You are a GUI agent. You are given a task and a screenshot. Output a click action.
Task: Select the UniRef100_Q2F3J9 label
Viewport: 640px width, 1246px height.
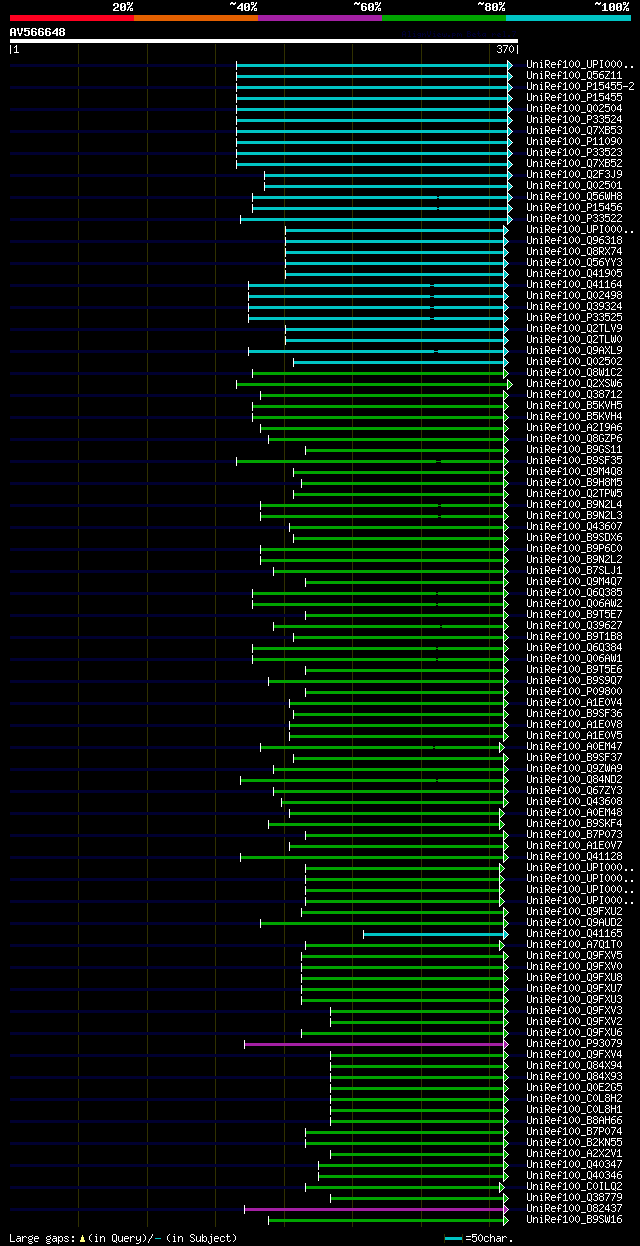click(574, 174)
